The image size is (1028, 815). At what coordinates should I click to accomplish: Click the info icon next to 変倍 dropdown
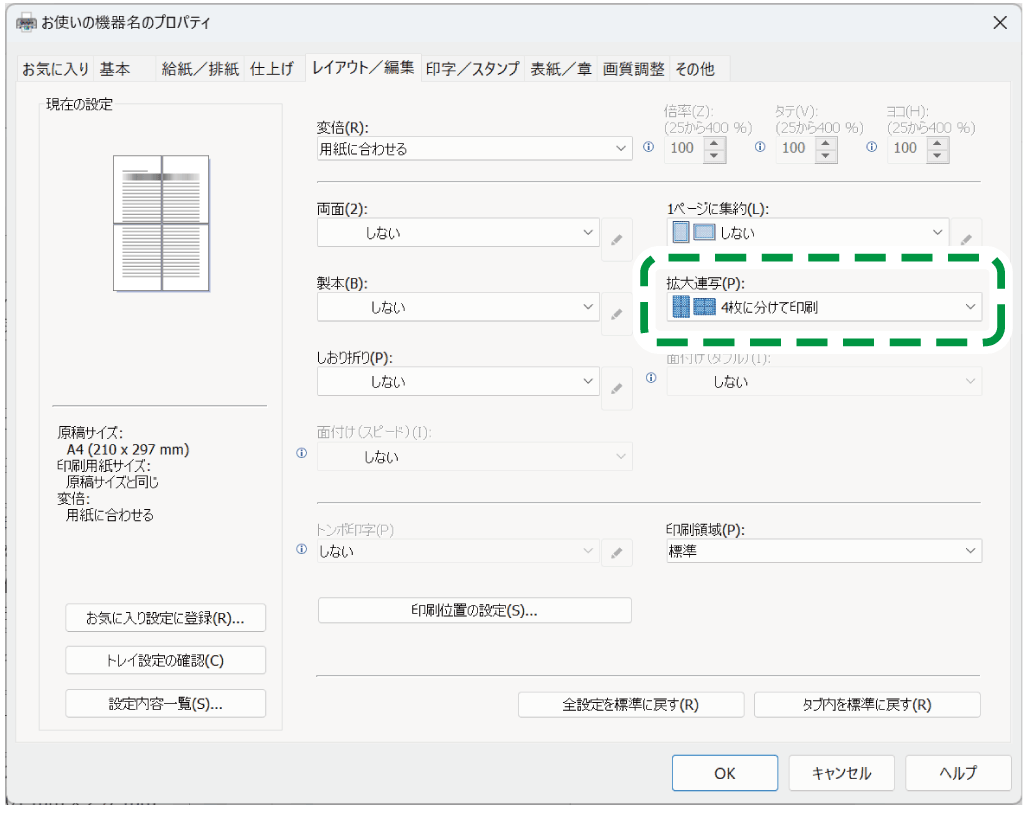click(x=647, y=147)
